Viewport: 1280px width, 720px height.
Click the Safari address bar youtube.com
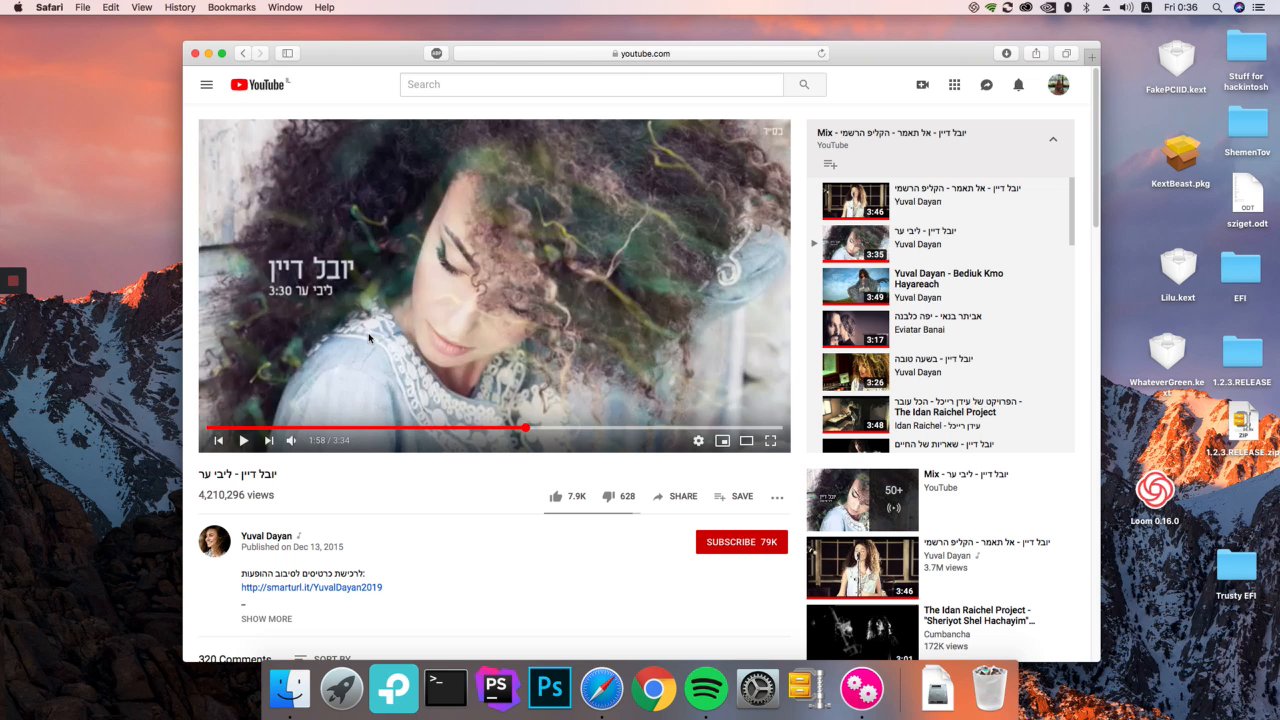(641, 54)
